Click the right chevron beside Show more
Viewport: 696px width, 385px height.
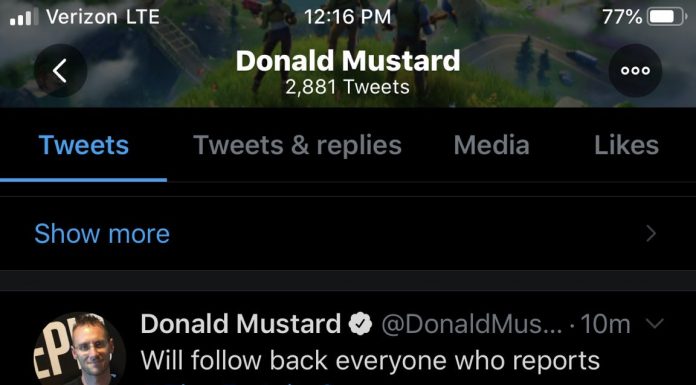[x=651, y=233]
